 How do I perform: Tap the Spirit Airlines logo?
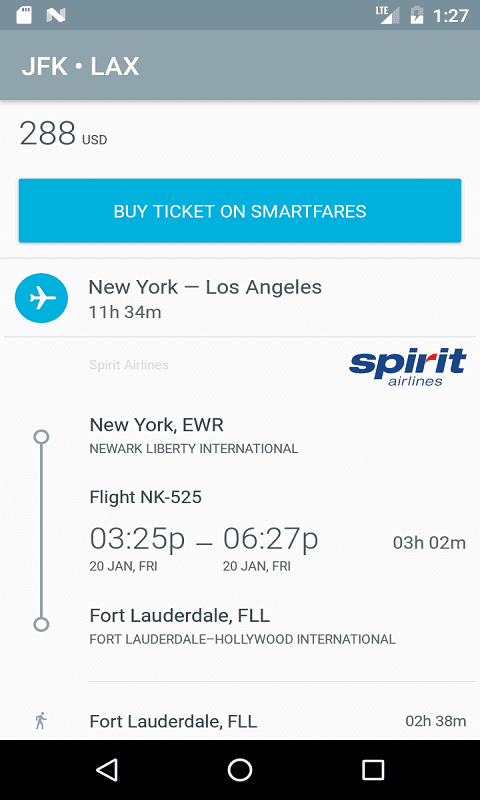(x=408, y=366)
